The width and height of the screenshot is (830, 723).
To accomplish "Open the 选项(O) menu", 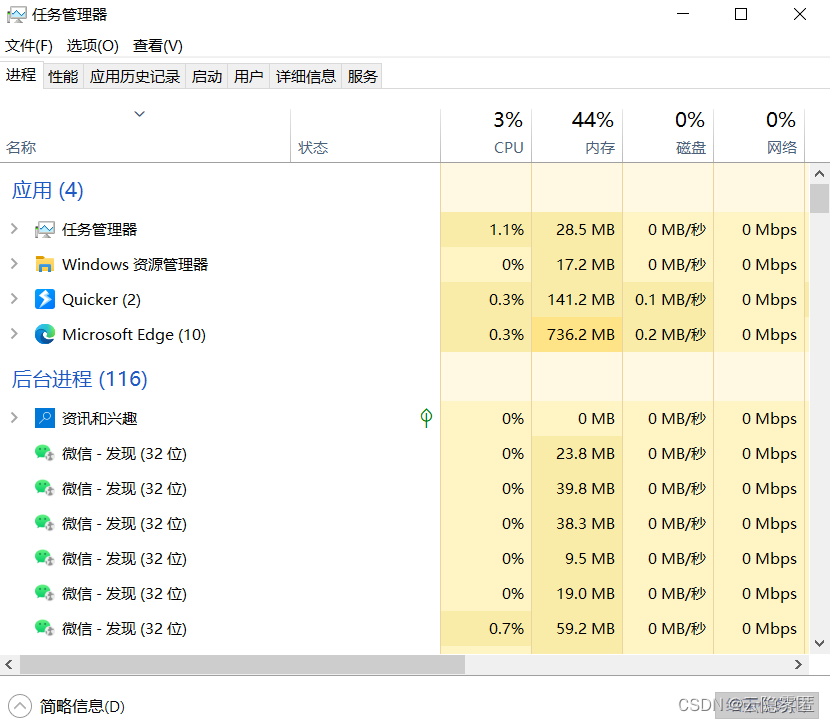I will [93, 46].
